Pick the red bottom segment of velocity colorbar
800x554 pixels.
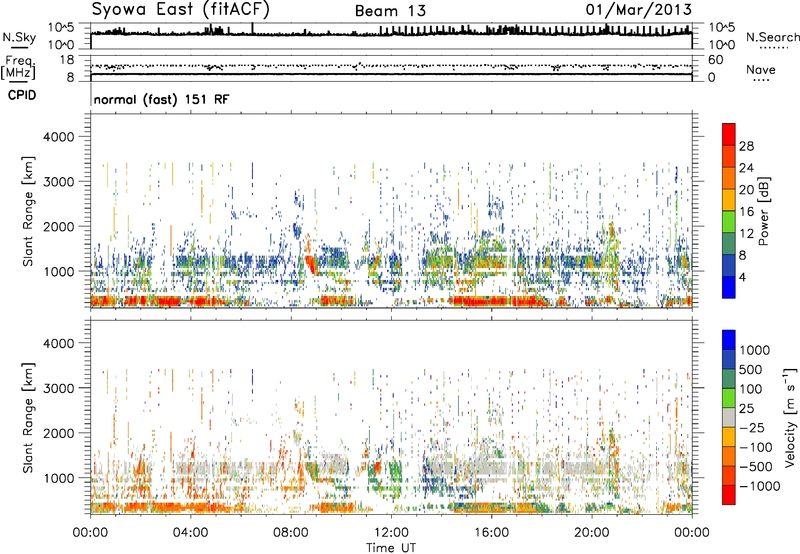729,495
